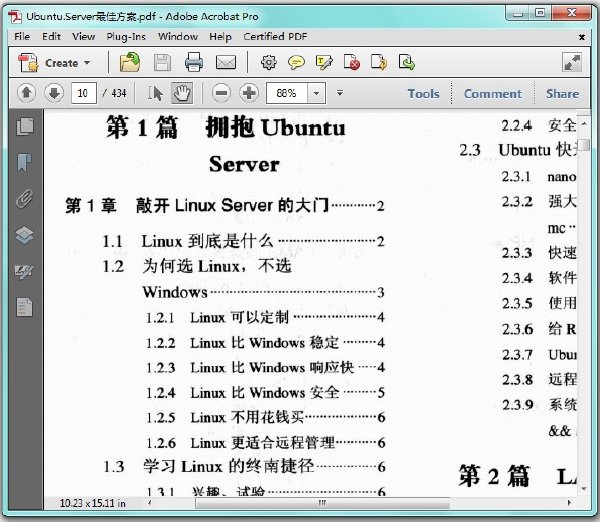Image resolution: width=600 pixels, height=522 pixels.
Task: Show the Attachments paperclip panel
Action: point(25,199)
